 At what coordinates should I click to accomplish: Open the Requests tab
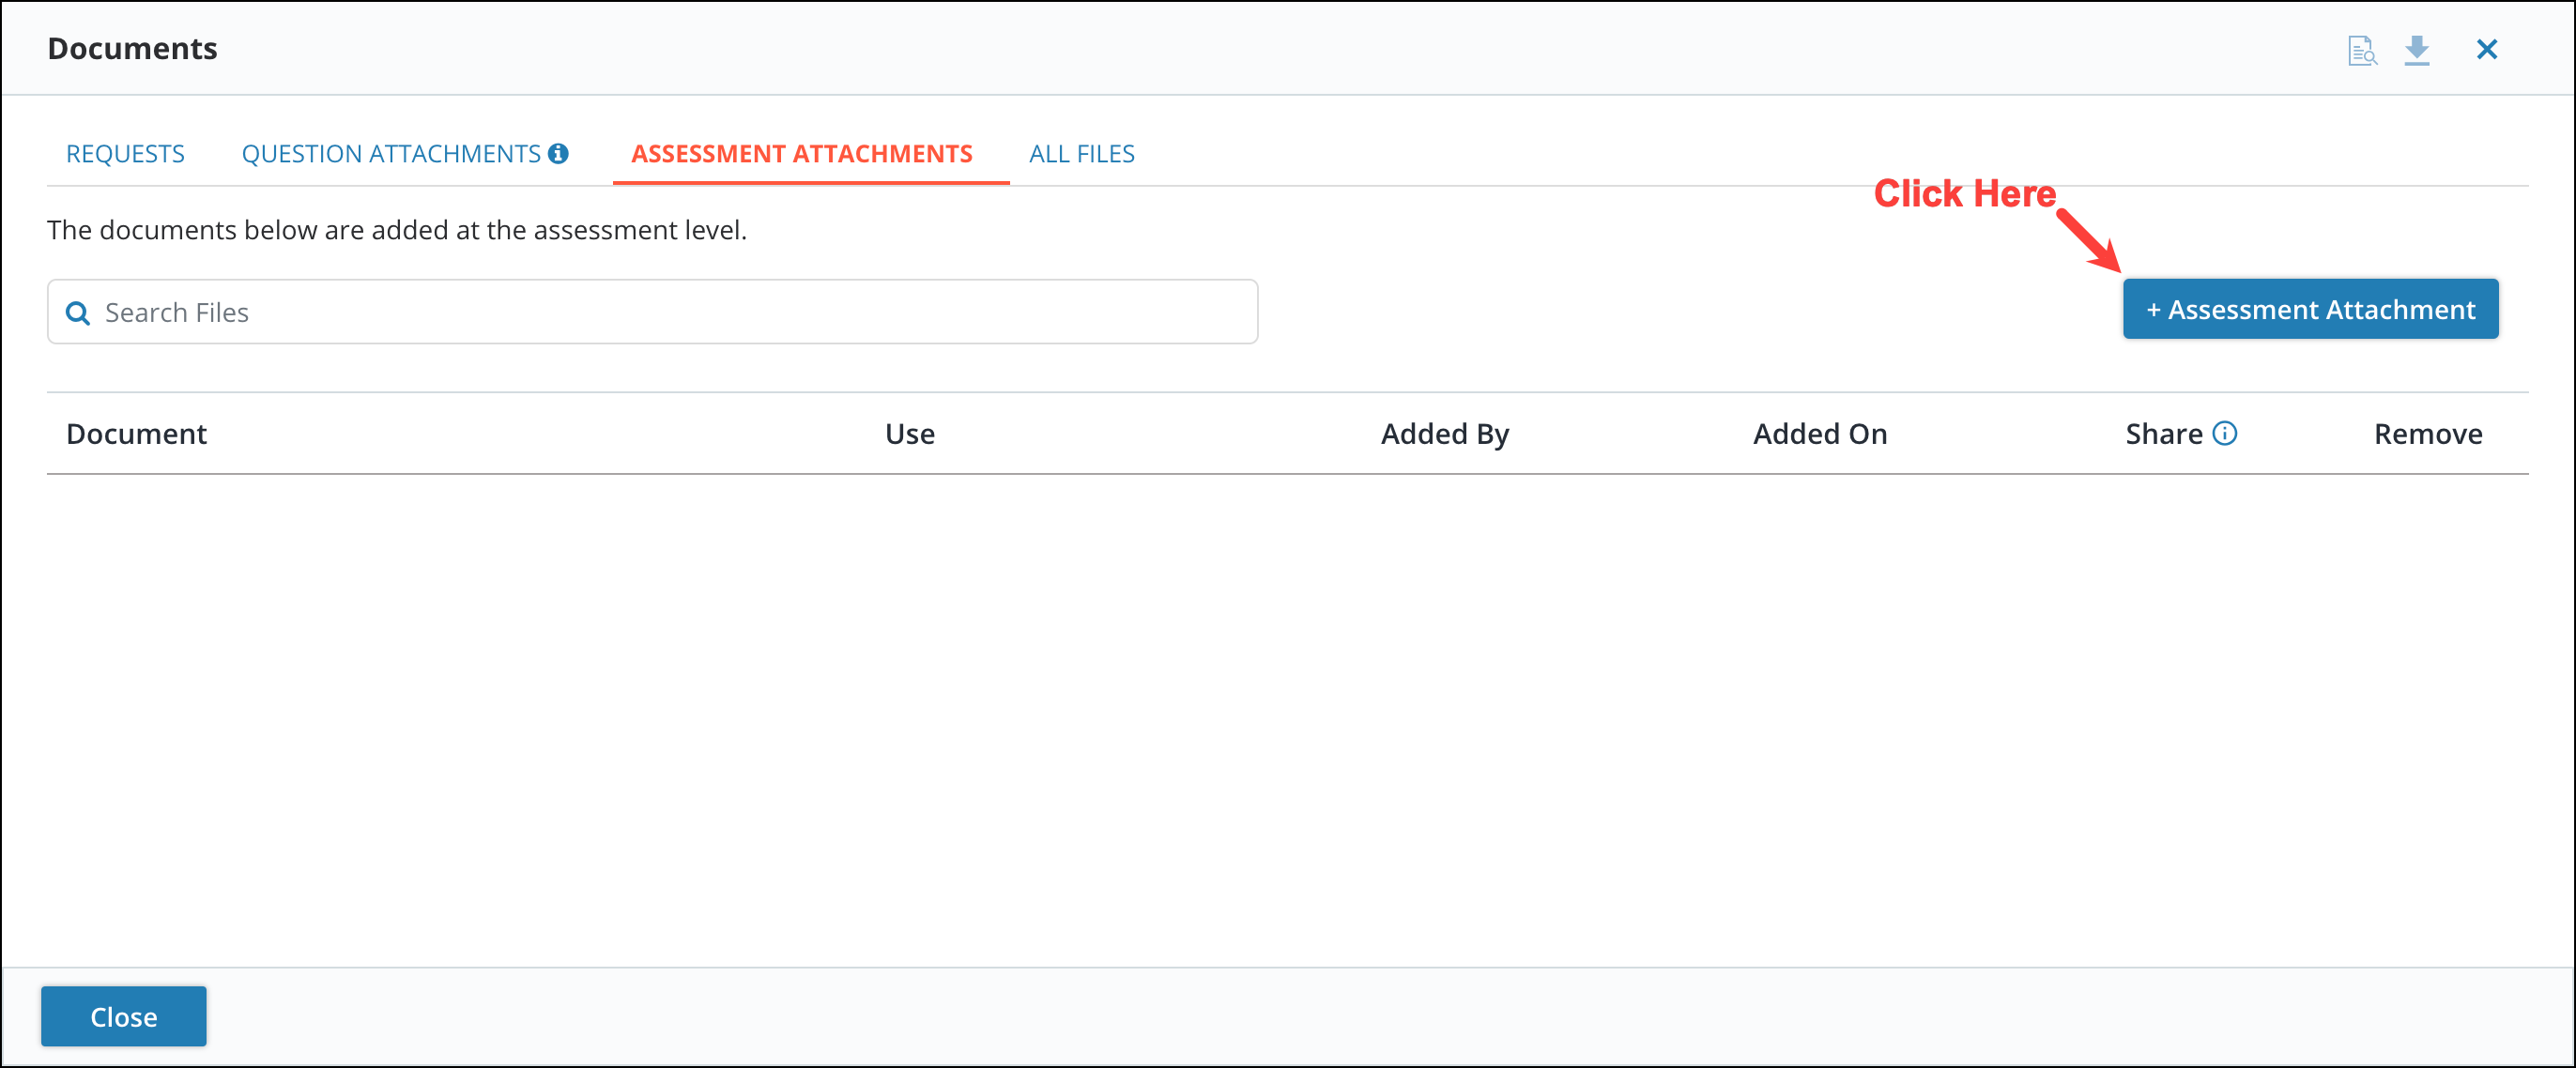[x=125, y=153]
